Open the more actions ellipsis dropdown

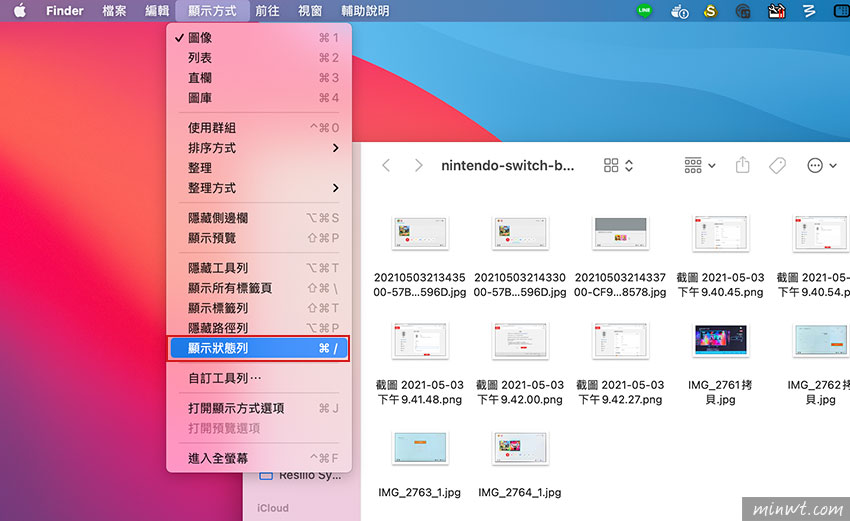822,165
